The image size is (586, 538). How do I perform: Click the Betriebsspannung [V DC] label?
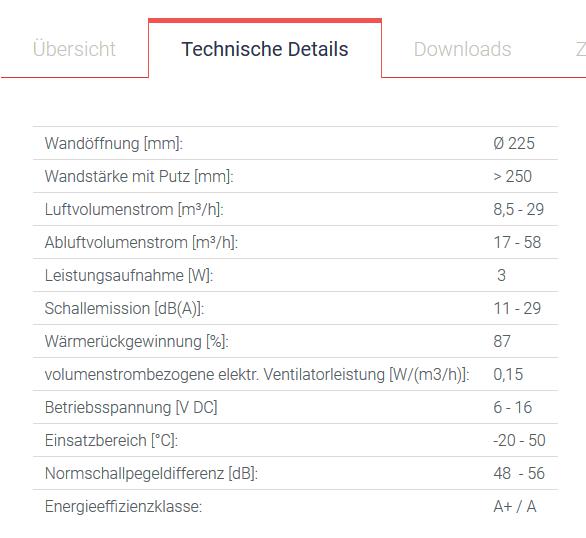[131, 408]
